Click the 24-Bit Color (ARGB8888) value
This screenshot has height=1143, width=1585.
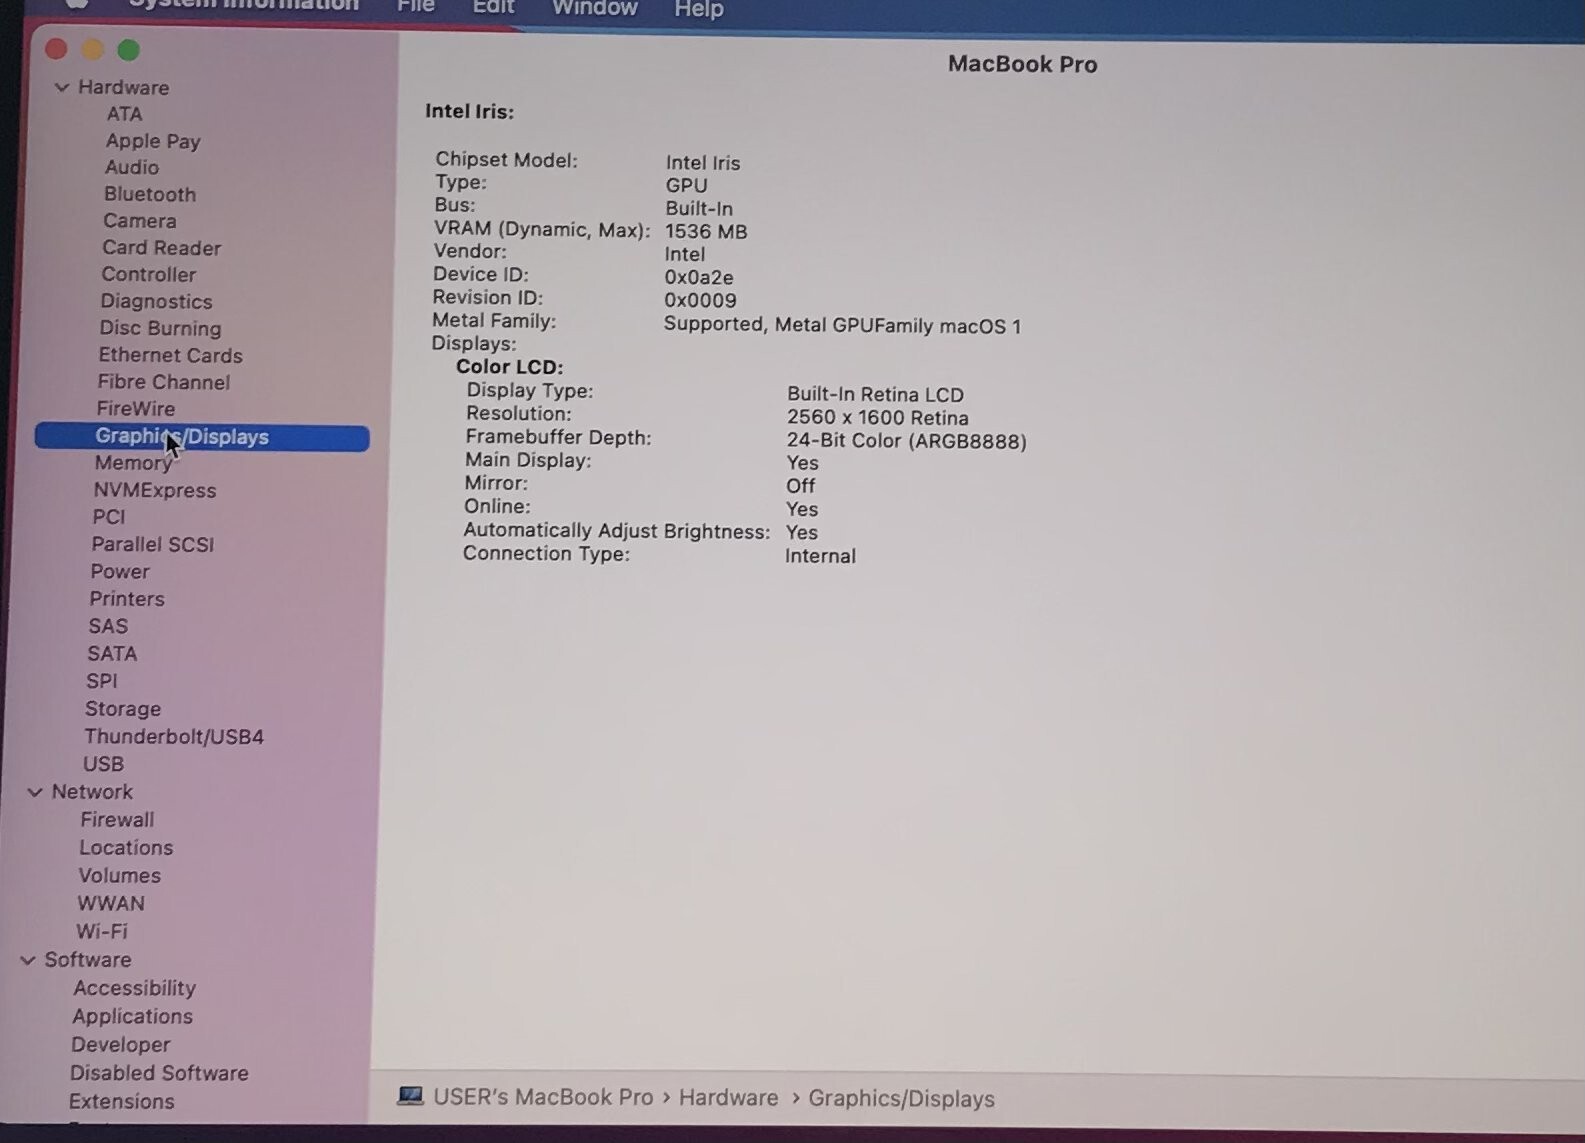906,441
